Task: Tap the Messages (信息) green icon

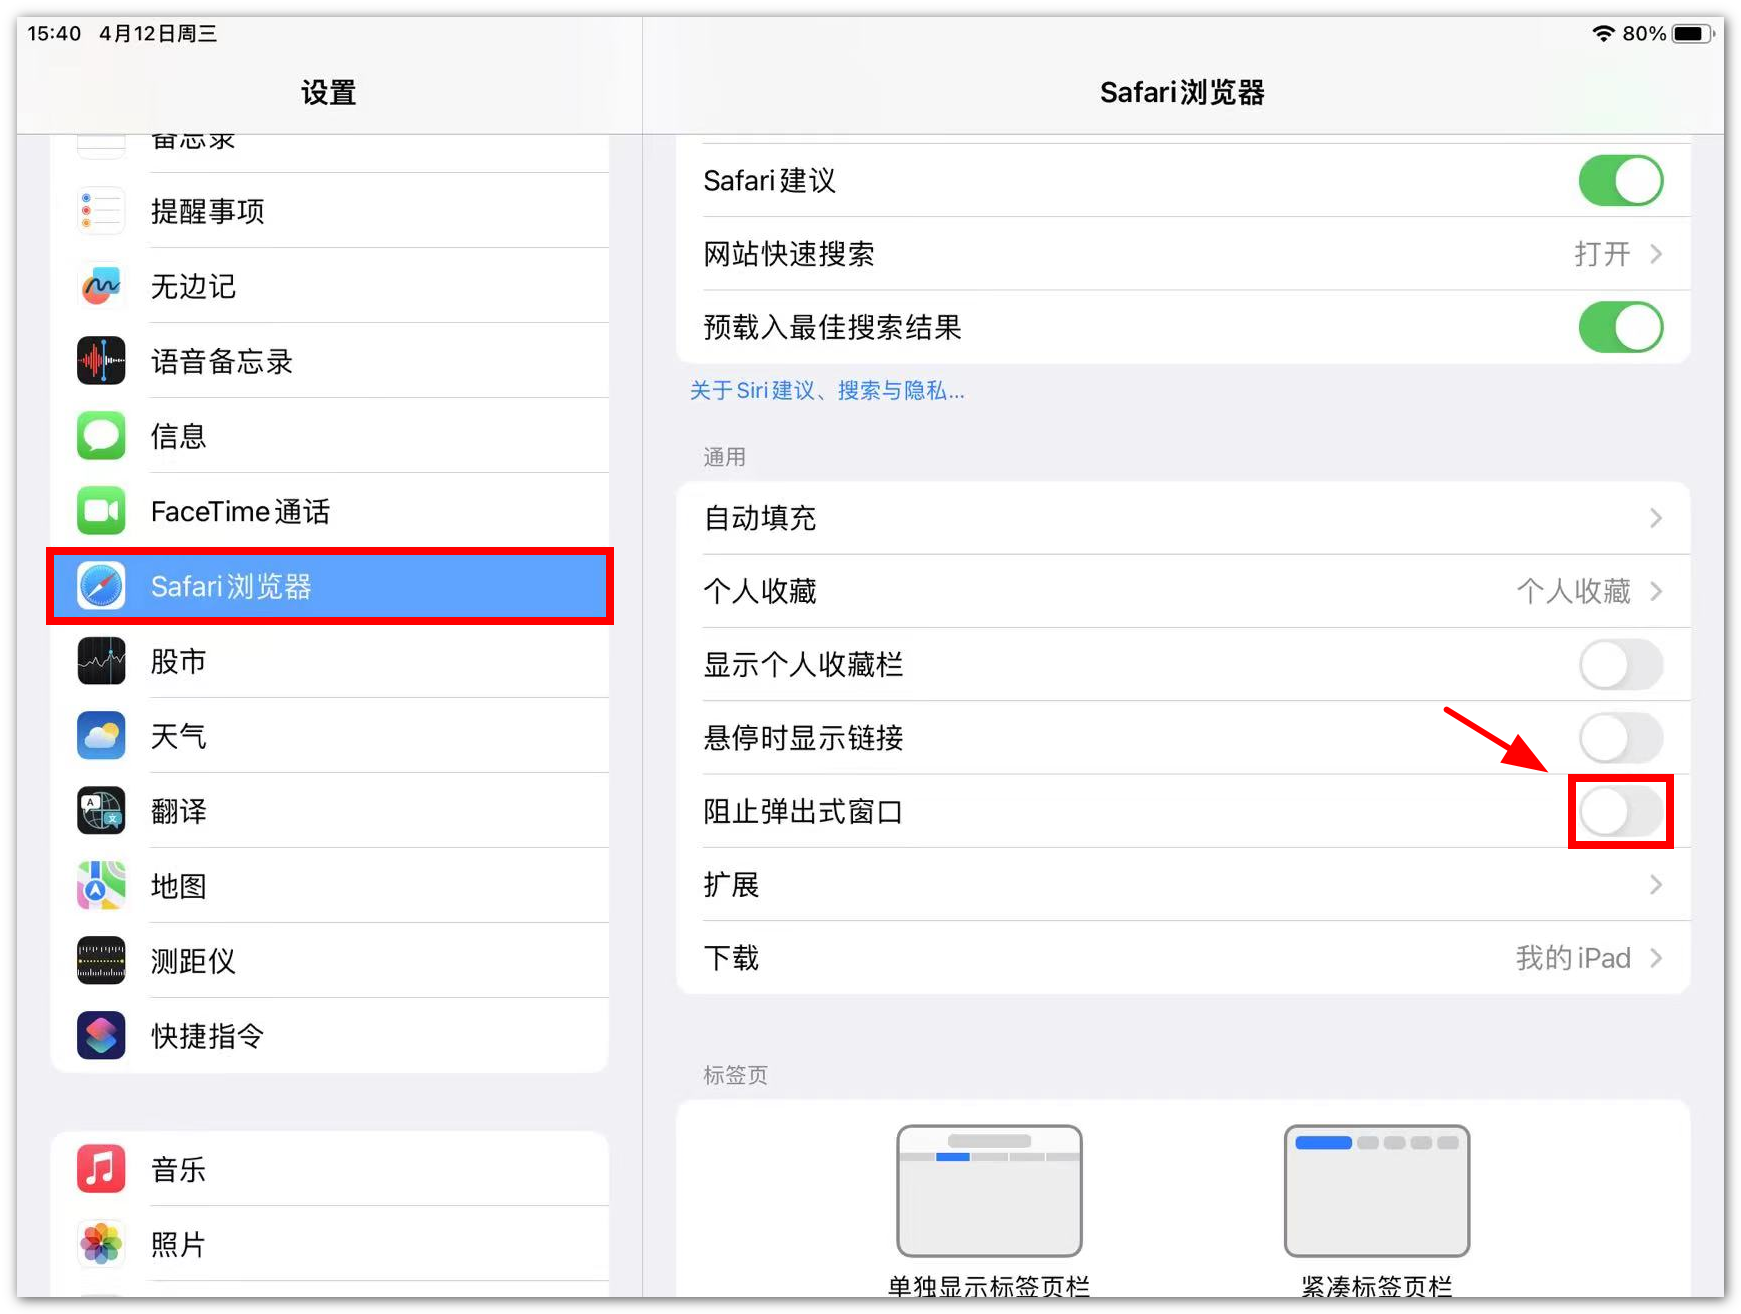Action: 101,436
